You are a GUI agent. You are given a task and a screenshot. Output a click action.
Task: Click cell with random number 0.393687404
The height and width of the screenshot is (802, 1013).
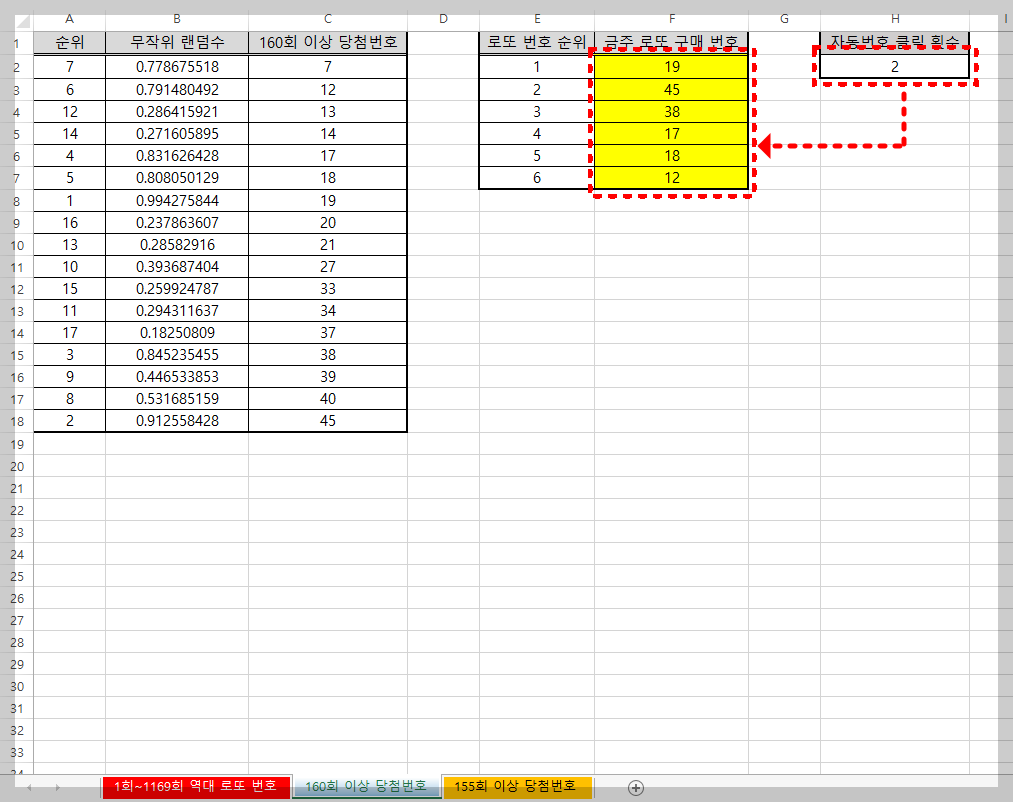pos(177,266)
